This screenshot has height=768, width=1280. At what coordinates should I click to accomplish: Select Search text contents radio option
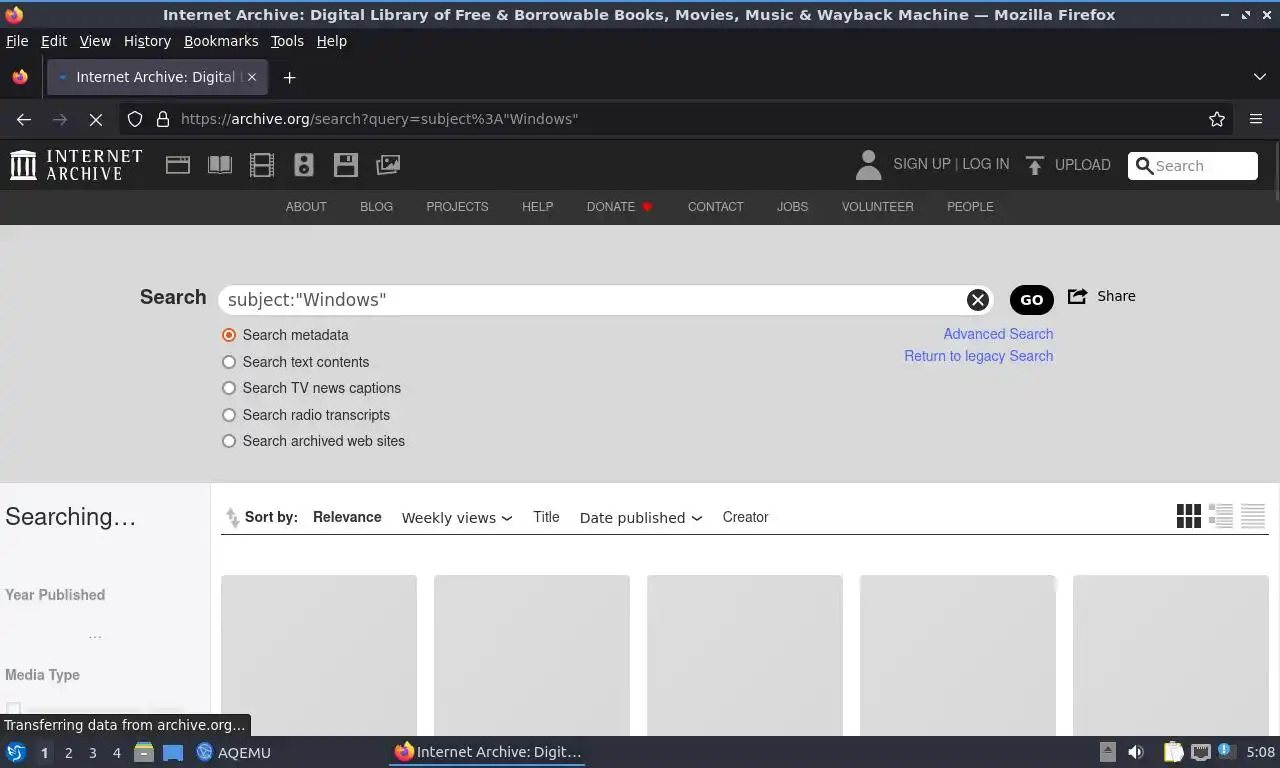[229, 362]
